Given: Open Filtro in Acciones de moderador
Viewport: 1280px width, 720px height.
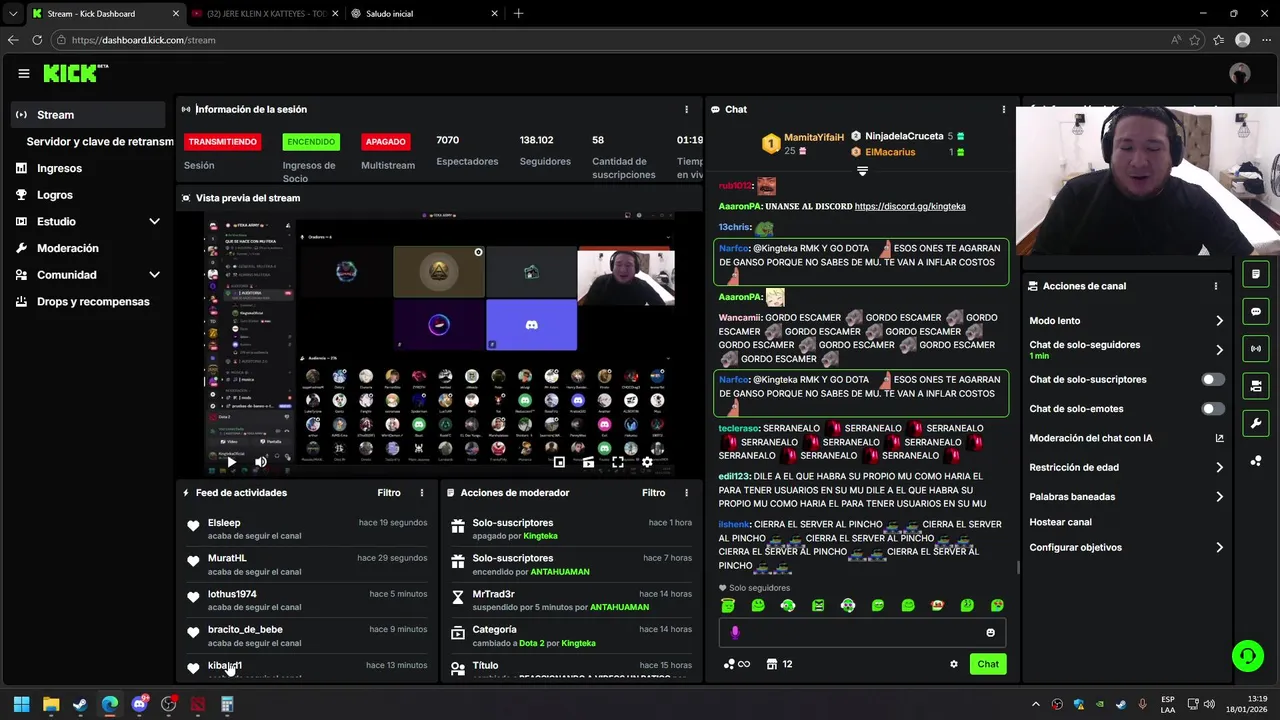Looking at the screenshot, I should pos(653,493).
